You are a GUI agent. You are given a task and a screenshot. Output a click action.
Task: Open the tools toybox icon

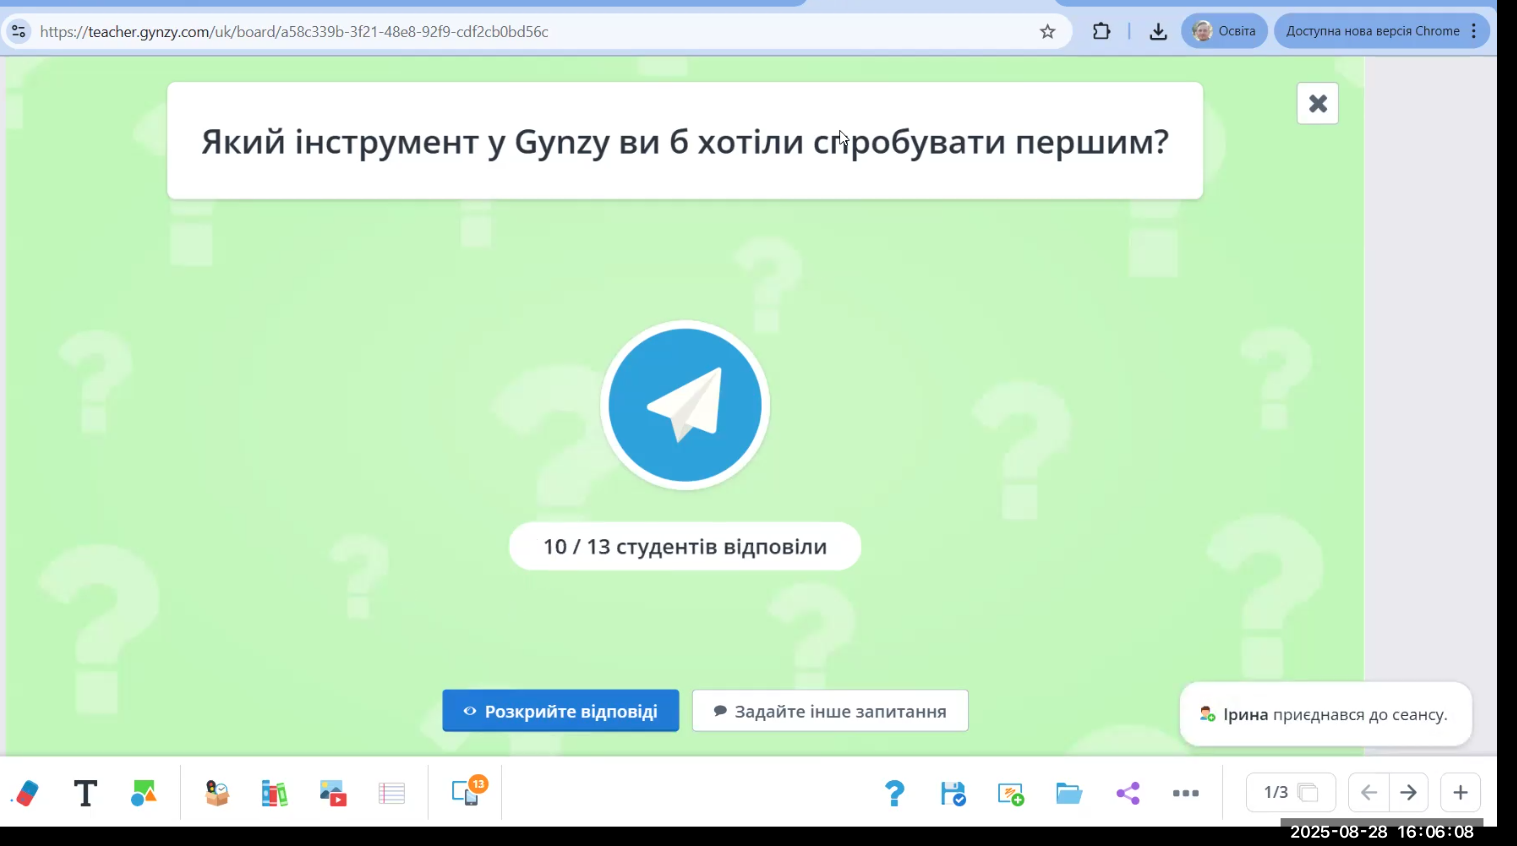click(x=217, y=793)
